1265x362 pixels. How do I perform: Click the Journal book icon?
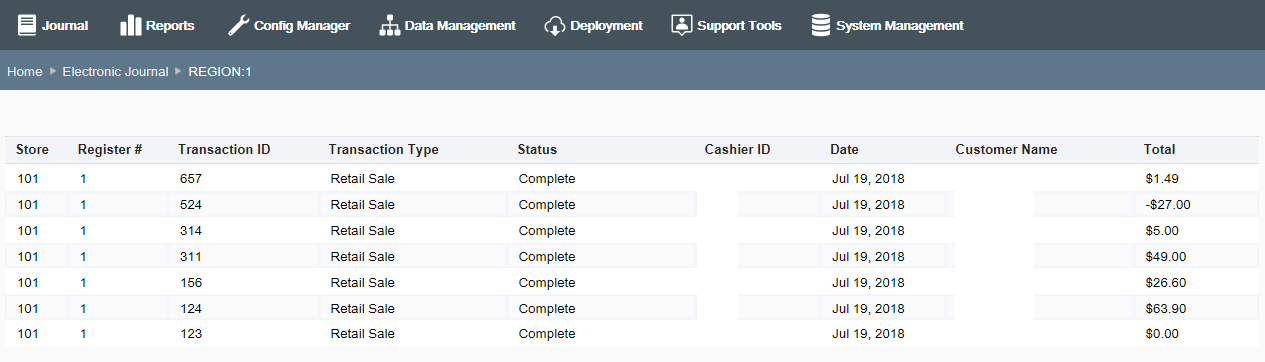[x=27, y=25]
